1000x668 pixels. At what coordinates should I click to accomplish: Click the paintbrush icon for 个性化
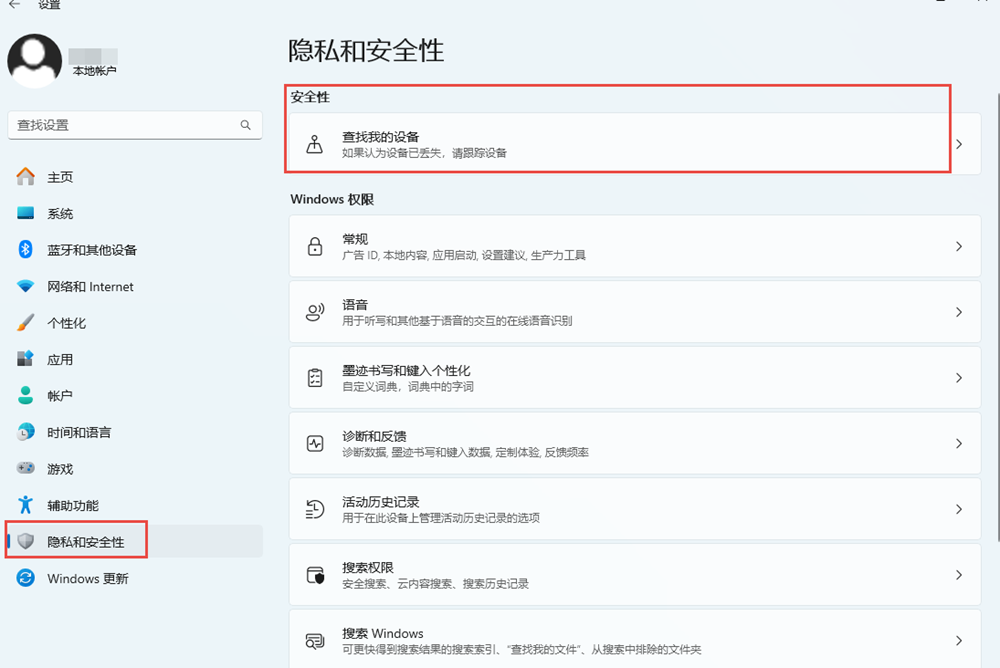(26, 323)
